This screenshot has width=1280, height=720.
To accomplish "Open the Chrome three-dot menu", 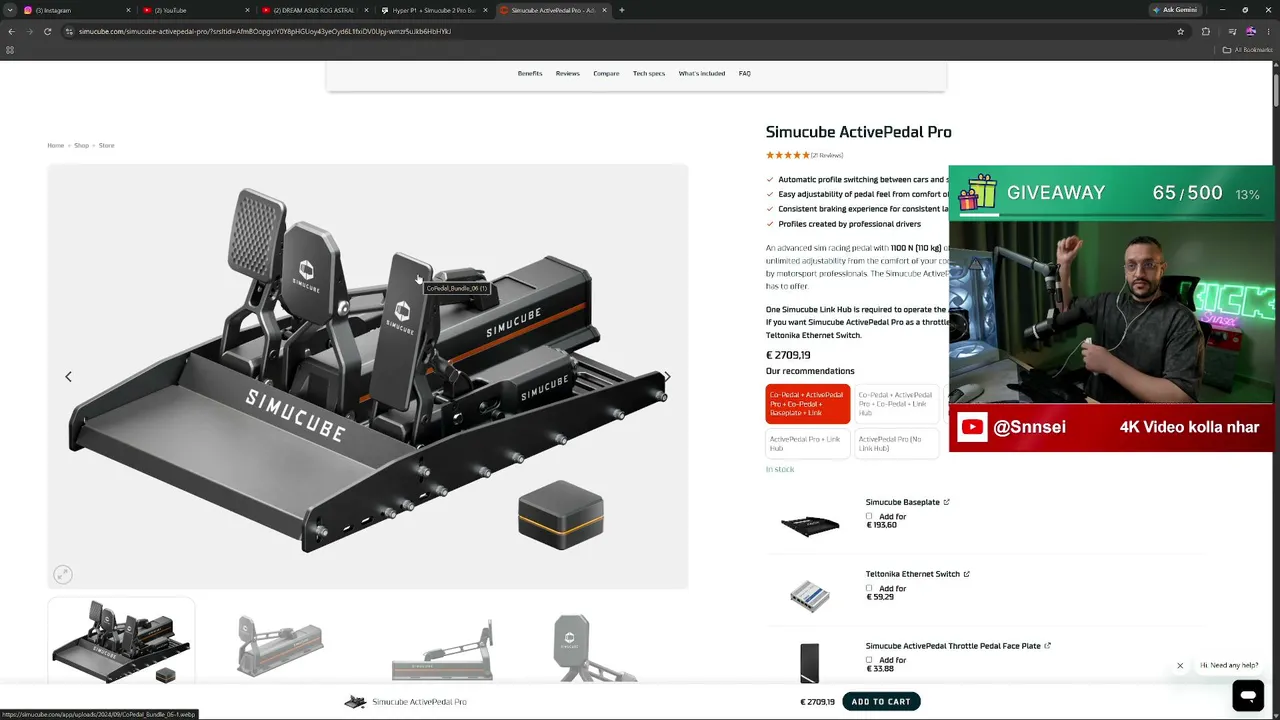I will point(1269,31).
